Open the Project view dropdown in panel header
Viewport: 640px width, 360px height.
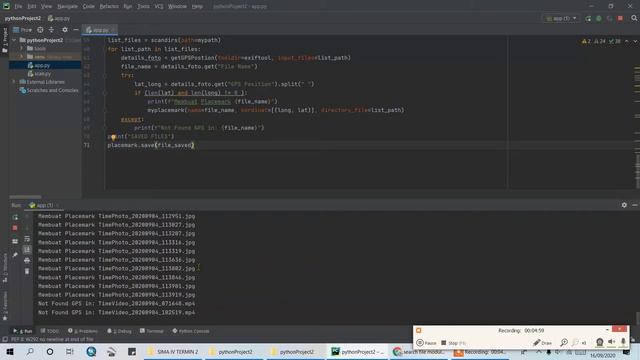(22, 30)
